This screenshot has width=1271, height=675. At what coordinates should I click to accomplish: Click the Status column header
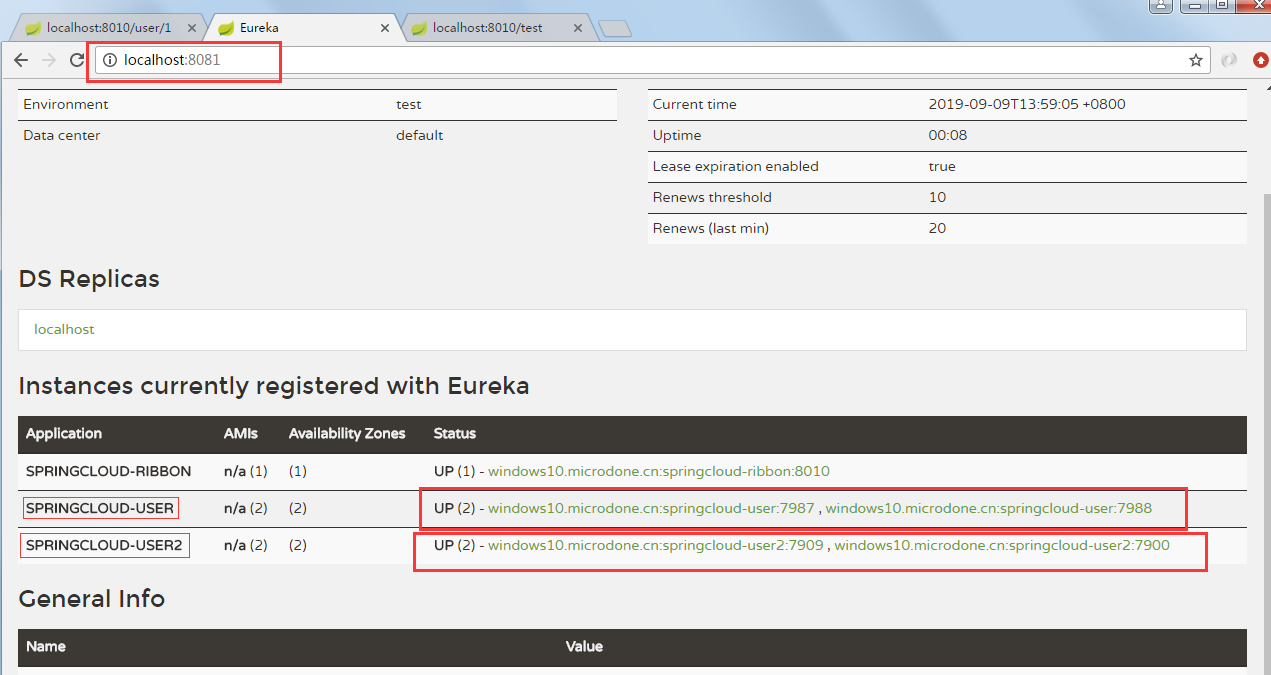[455, 434]
